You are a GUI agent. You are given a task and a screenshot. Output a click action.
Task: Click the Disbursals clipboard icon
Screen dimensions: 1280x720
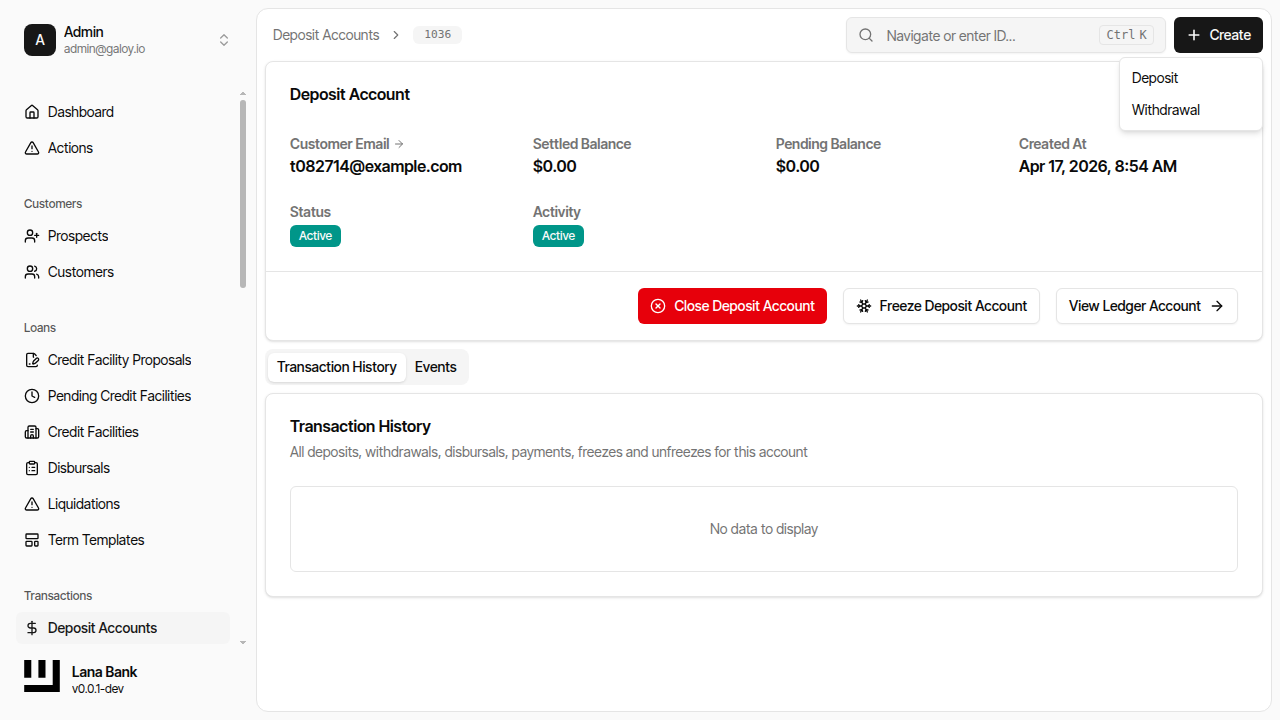coord(32,468)
